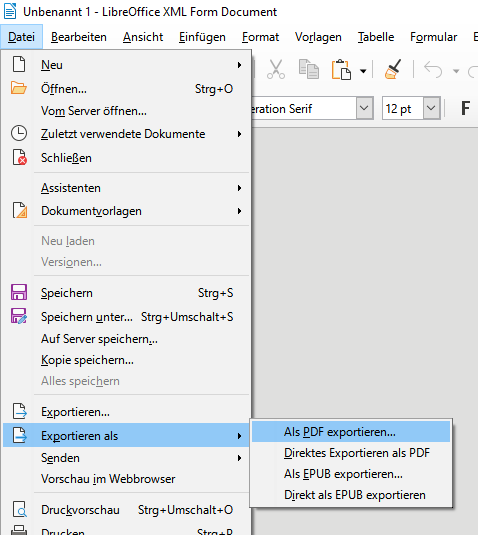This screenshot has width=478, height=535.
Task: Click the document icon in the title bar
Action: (x=10, y=11)
